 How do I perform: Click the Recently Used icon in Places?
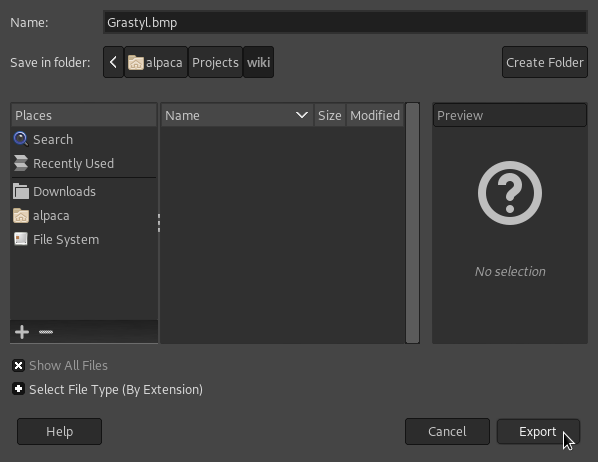21,163
